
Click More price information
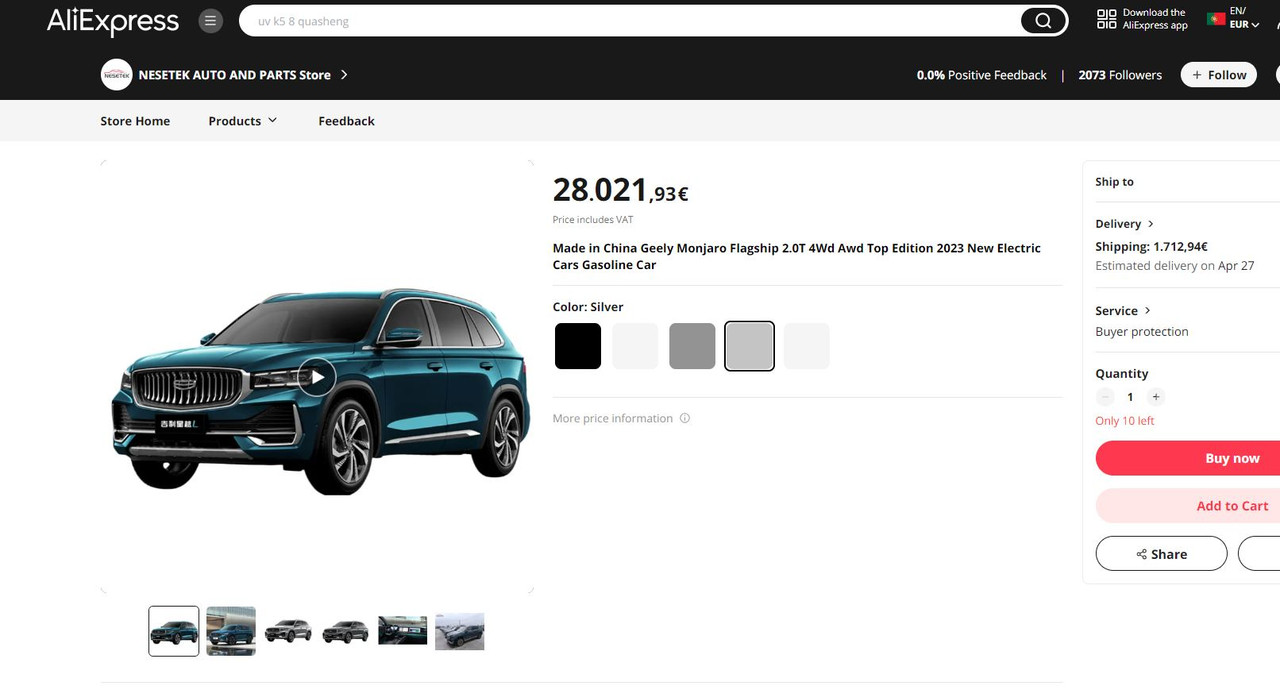613,418
